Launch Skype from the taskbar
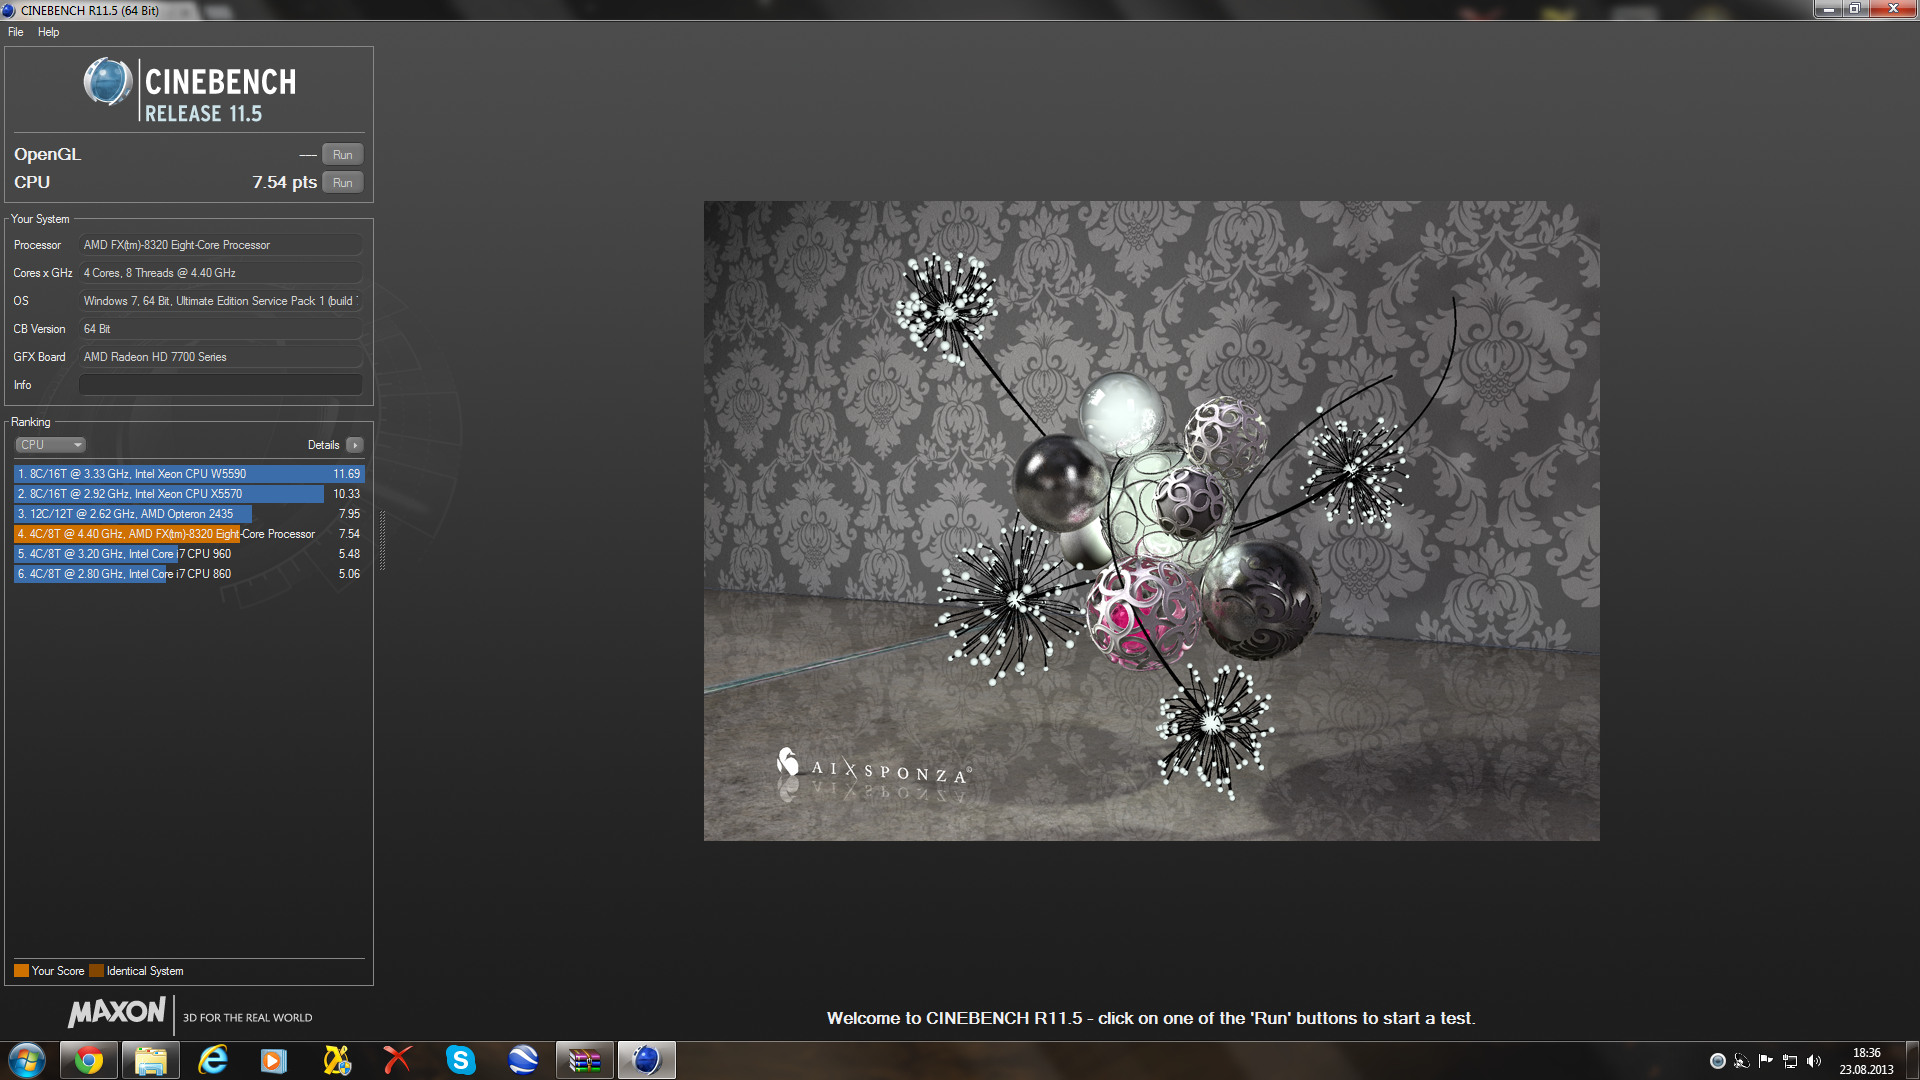The width and height of the screenshot is (1920, 1080). tap(460, 1060)
